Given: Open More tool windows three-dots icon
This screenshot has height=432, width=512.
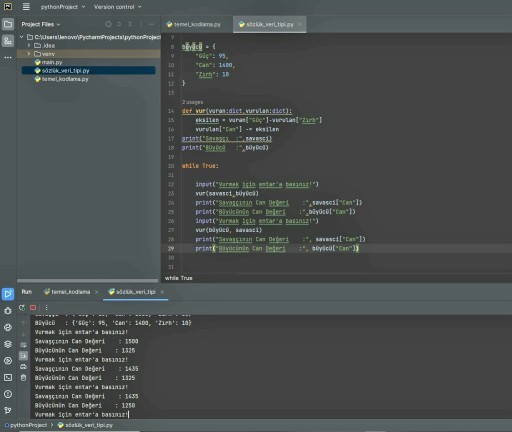Looking at the screenshot, I should pyautogui.click(x=8, y=57).
